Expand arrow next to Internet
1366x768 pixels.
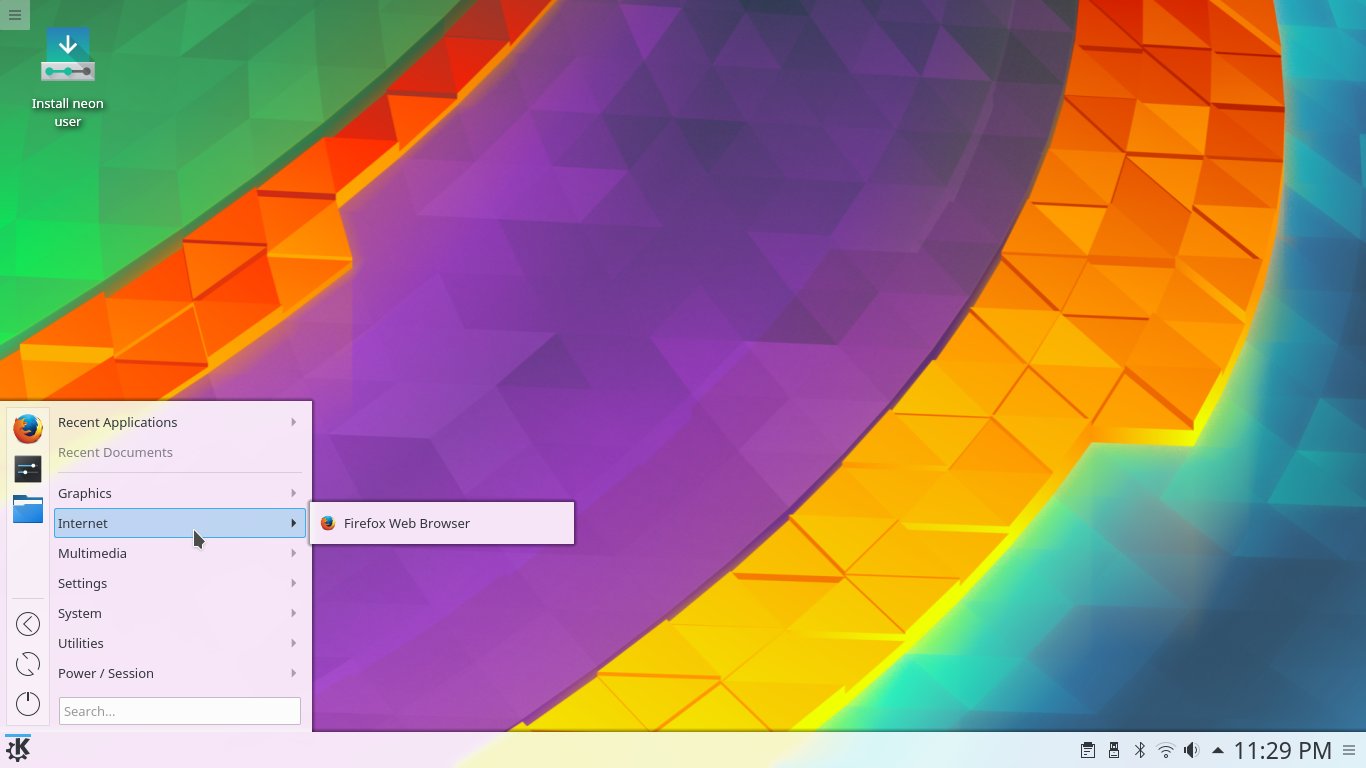tap(294, 523)
